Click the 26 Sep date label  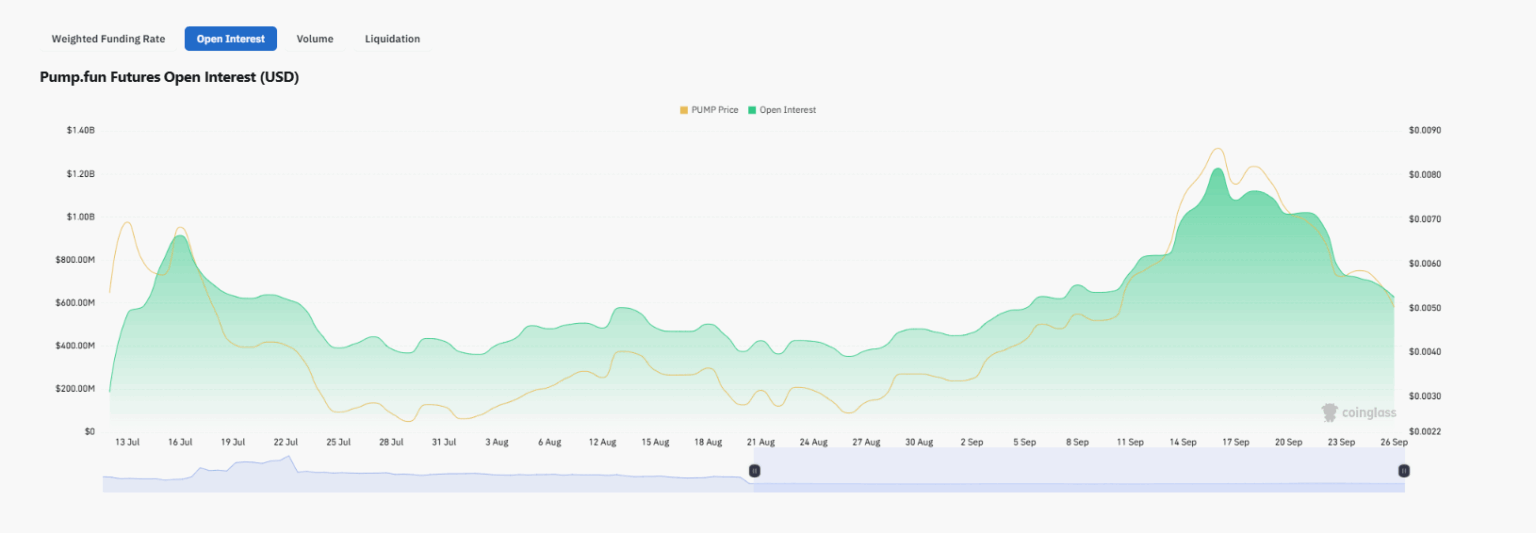coord(1394,442)
